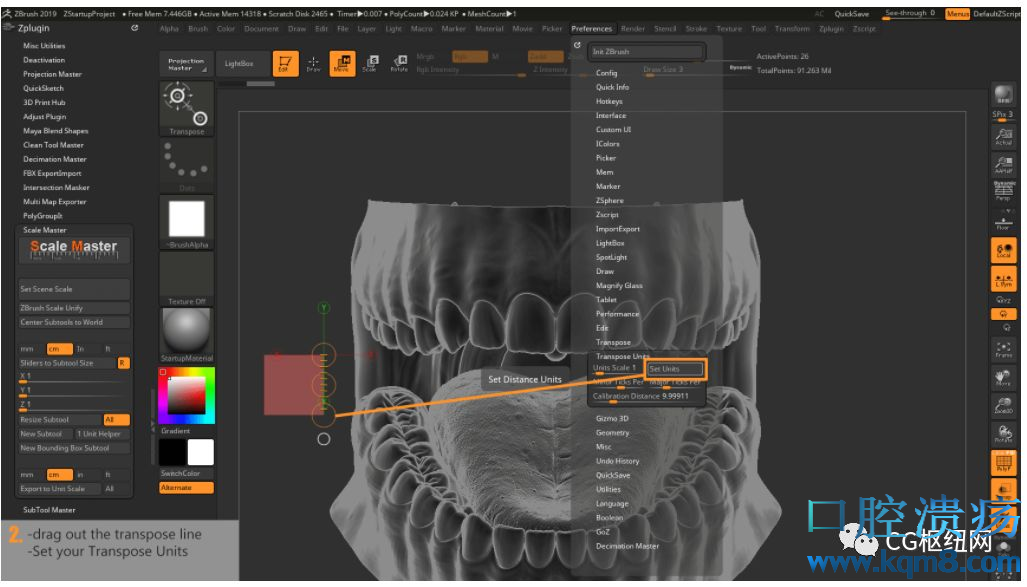This screenshot has width=1027, height=587.
Task: Open the BrushAlpha selector
Action: (x=187, y=222)
